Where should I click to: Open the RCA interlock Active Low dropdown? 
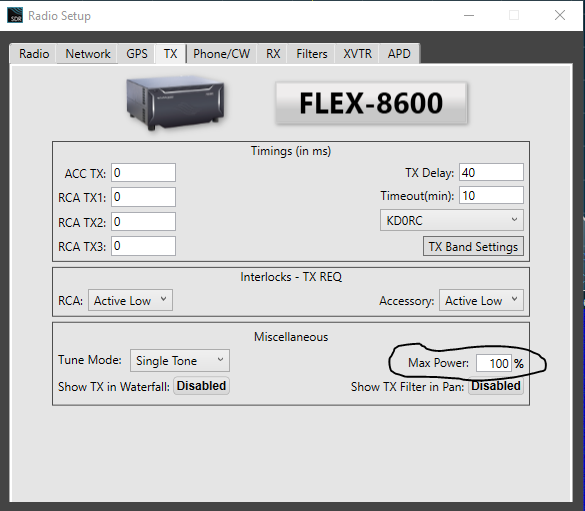coord(130,300)
